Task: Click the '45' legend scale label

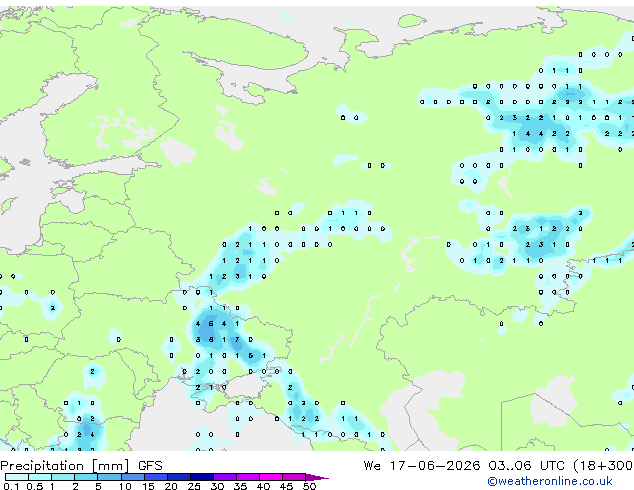Action: point(286,486)
